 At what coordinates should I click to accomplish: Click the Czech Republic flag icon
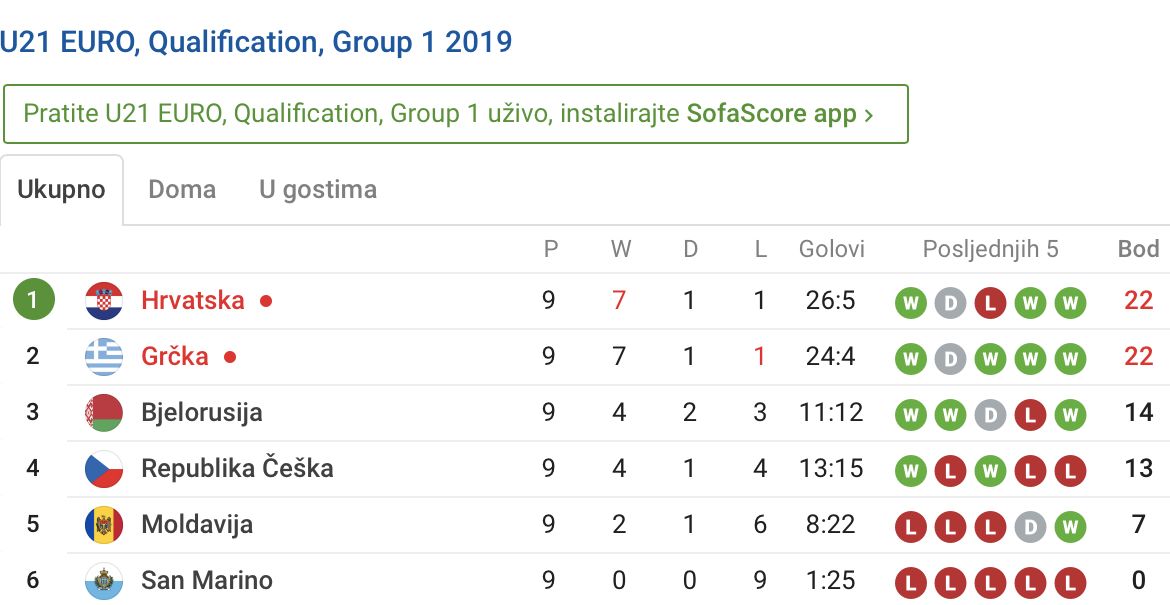click(103, 469)
